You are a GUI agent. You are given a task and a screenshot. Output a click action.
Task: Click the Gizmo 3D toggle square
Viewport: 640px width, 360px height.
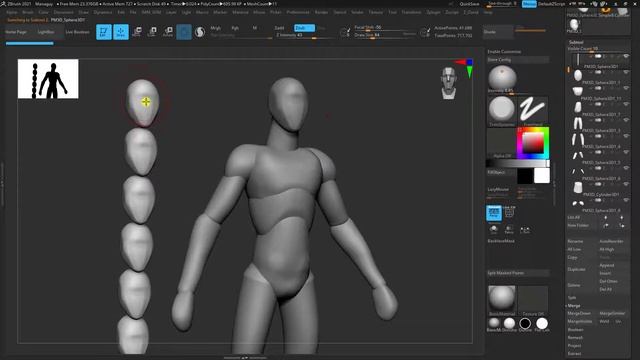pos(184,32)
